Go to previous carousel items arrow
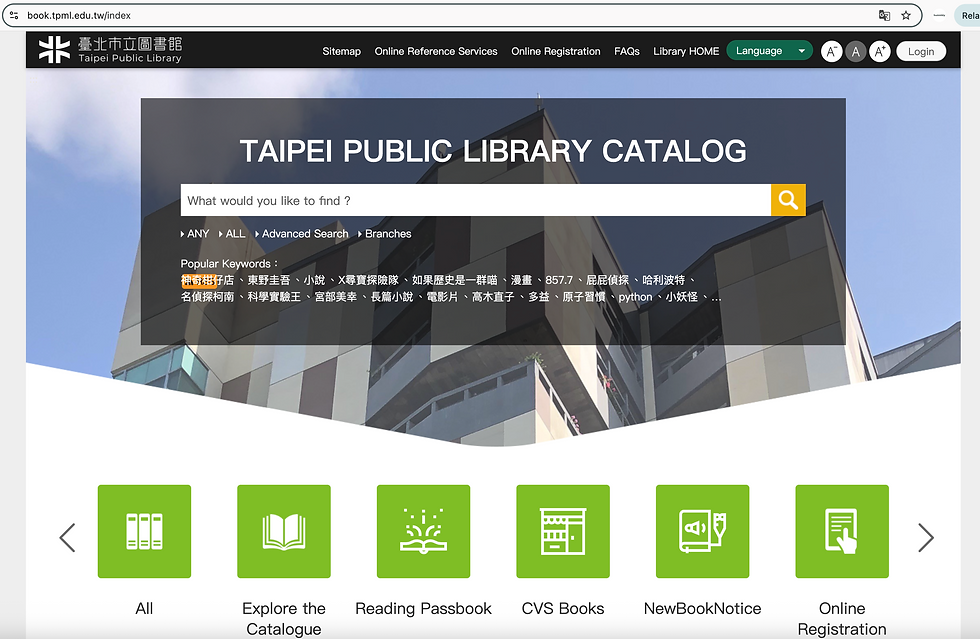Screen dimensions: 980x639 [x=68, y=538]
